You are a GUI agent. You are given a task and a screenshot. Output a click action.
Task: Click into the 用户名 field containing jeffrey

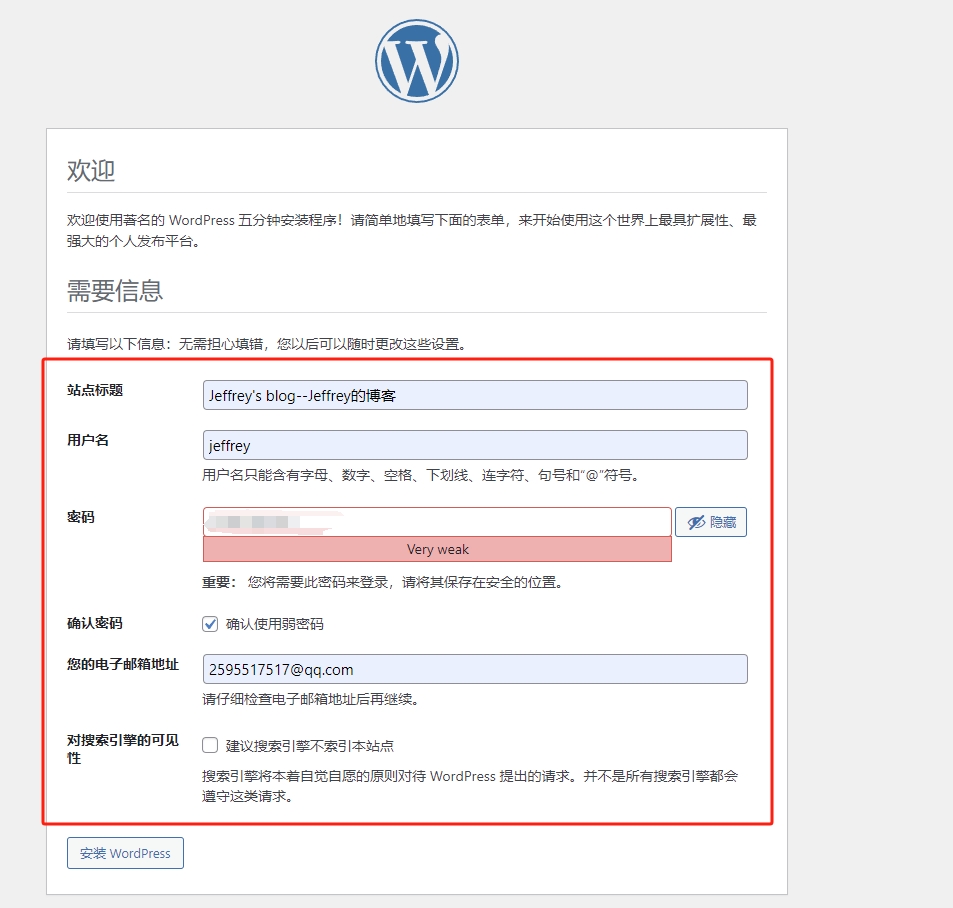(x=475, y=445)
